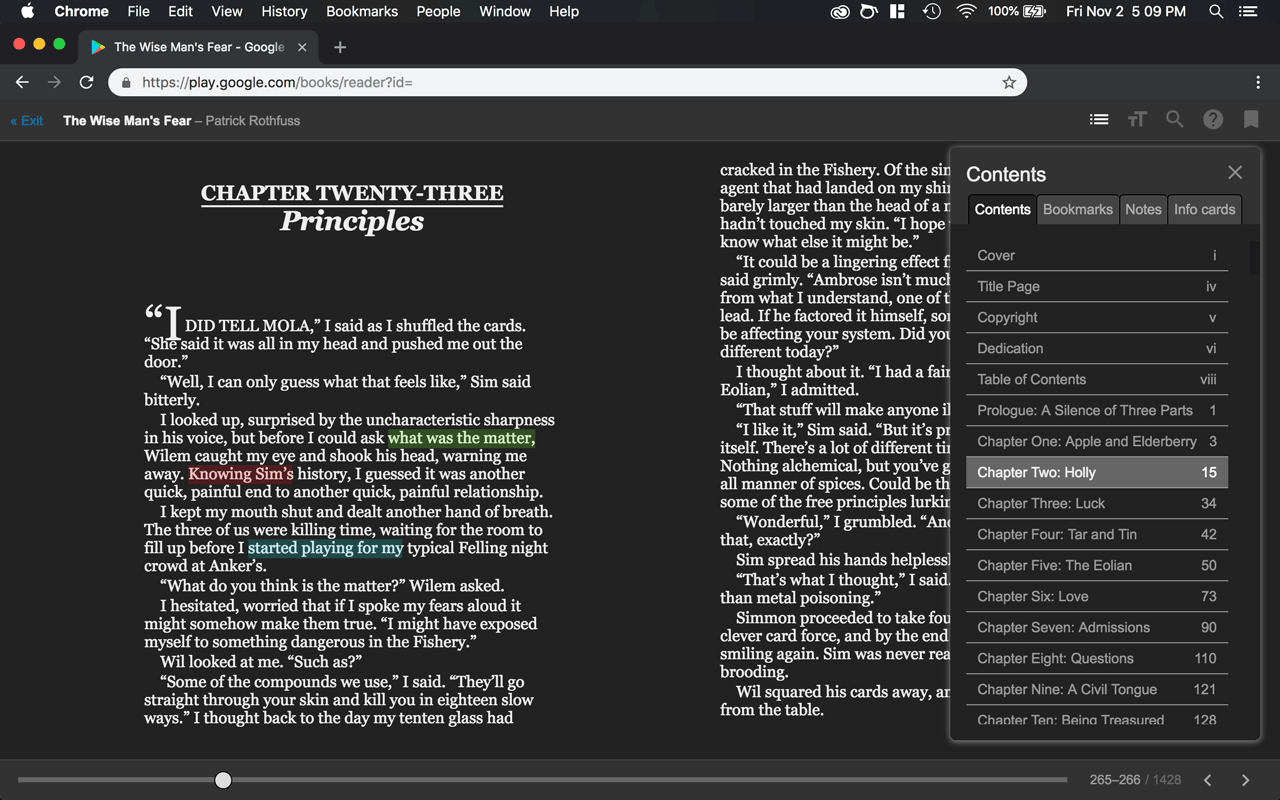
Task: Click the battery status icon
Action: tap(1035, 11)
